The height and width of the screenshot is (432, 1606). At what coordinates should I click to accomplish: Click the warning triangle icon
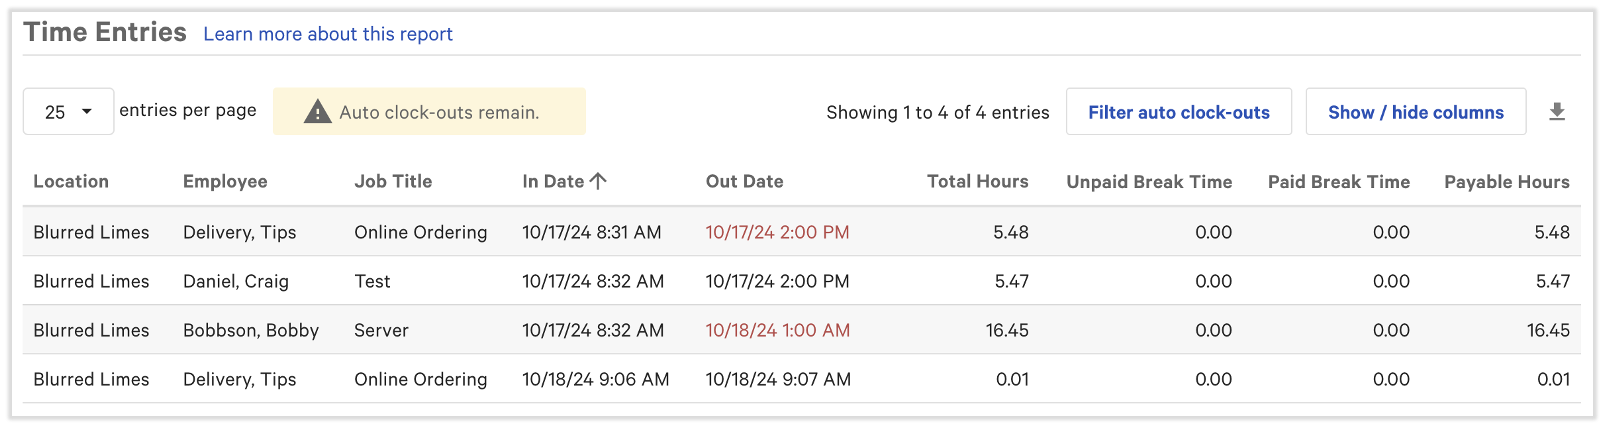[317, 112]
